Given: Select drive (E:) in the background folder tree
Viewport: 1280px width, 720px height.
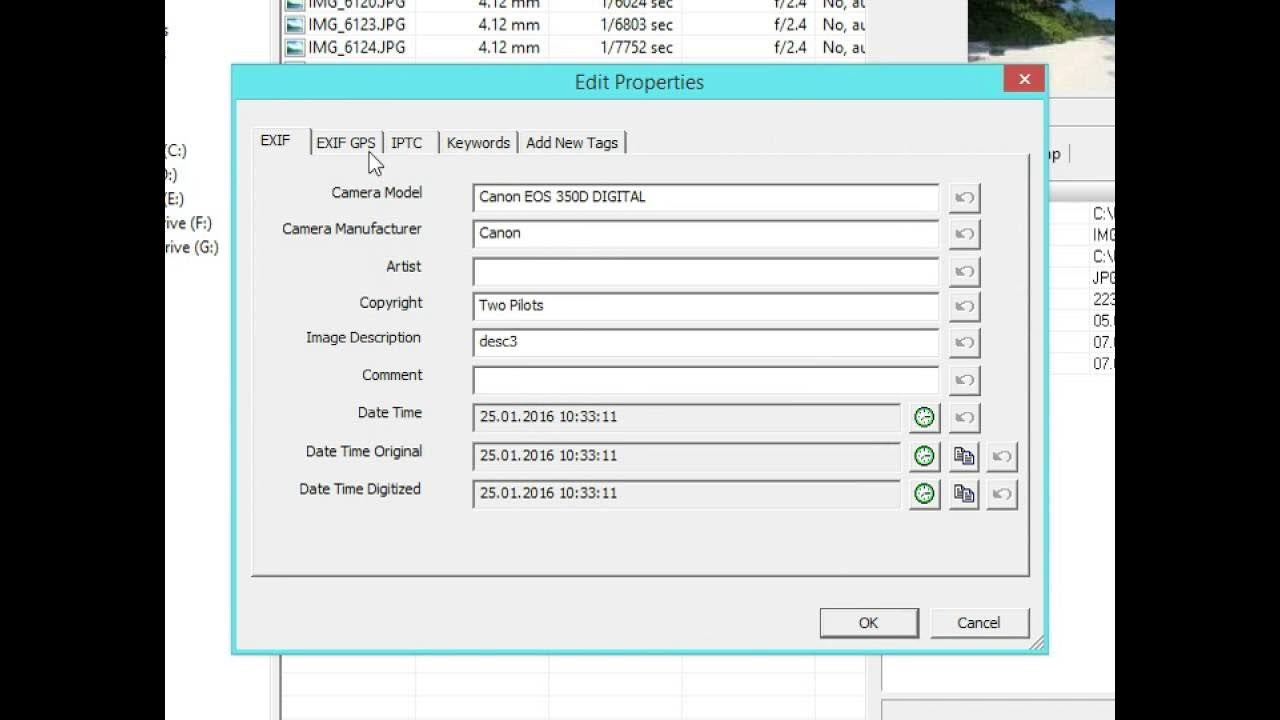Looking at the screenshot, I should (x=175, y=199).
